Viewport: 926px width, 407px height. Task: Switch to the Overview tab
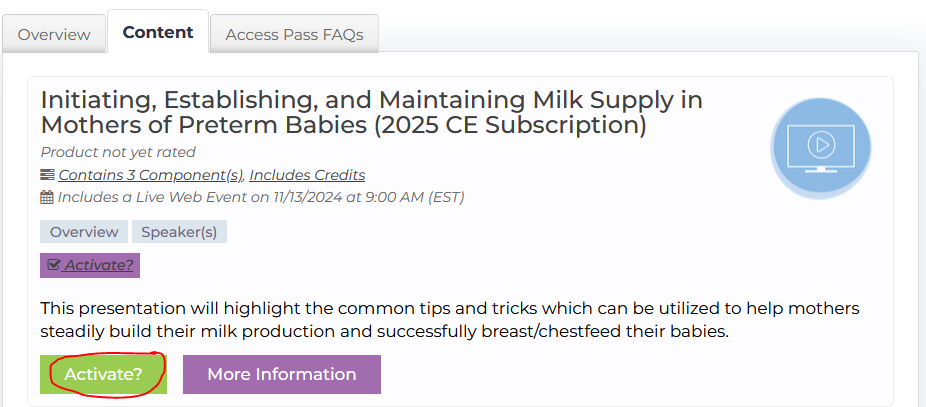54,34
